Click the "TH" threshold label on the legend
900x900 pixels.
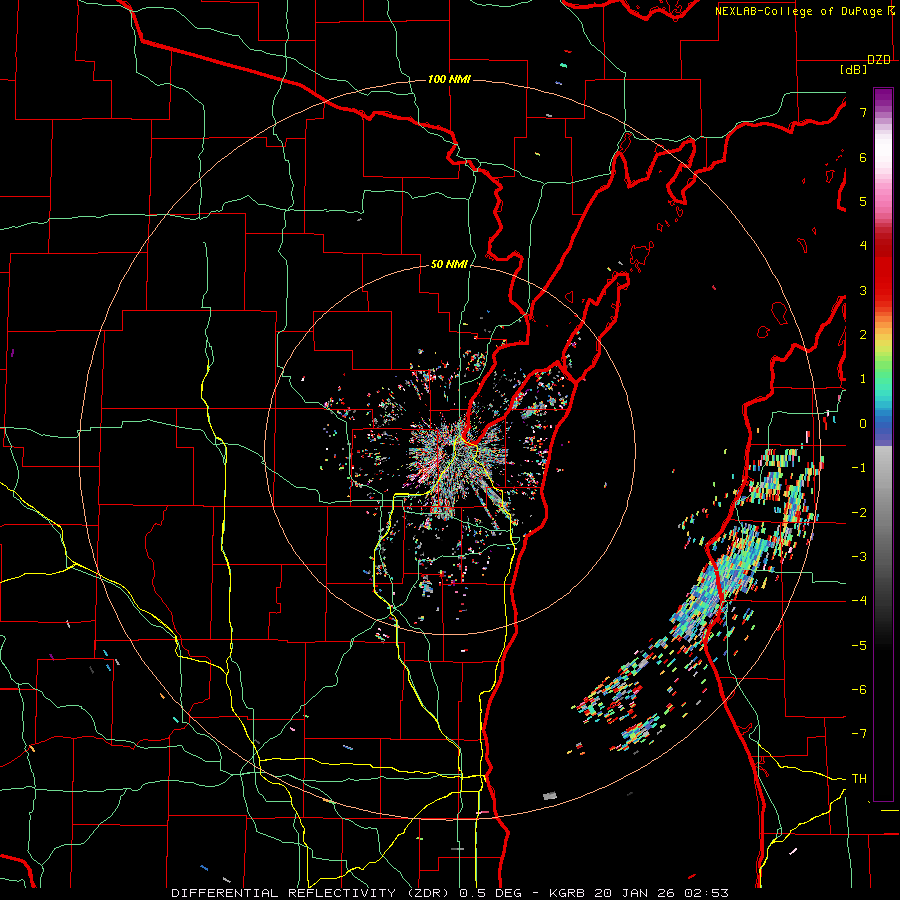(x=859, y=779)
